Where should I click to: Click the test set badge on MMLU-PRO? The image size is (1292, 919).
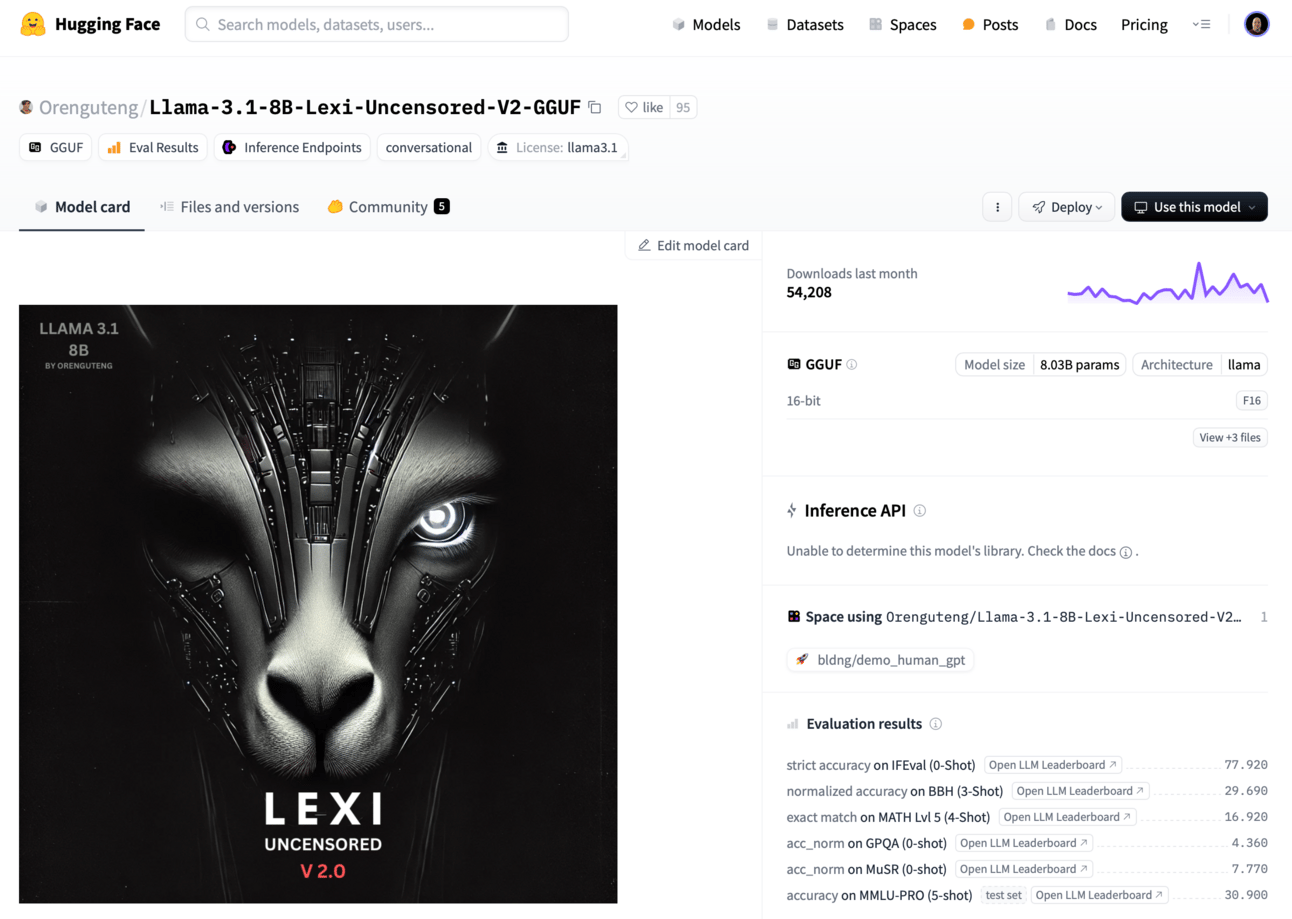point(1004,895)
